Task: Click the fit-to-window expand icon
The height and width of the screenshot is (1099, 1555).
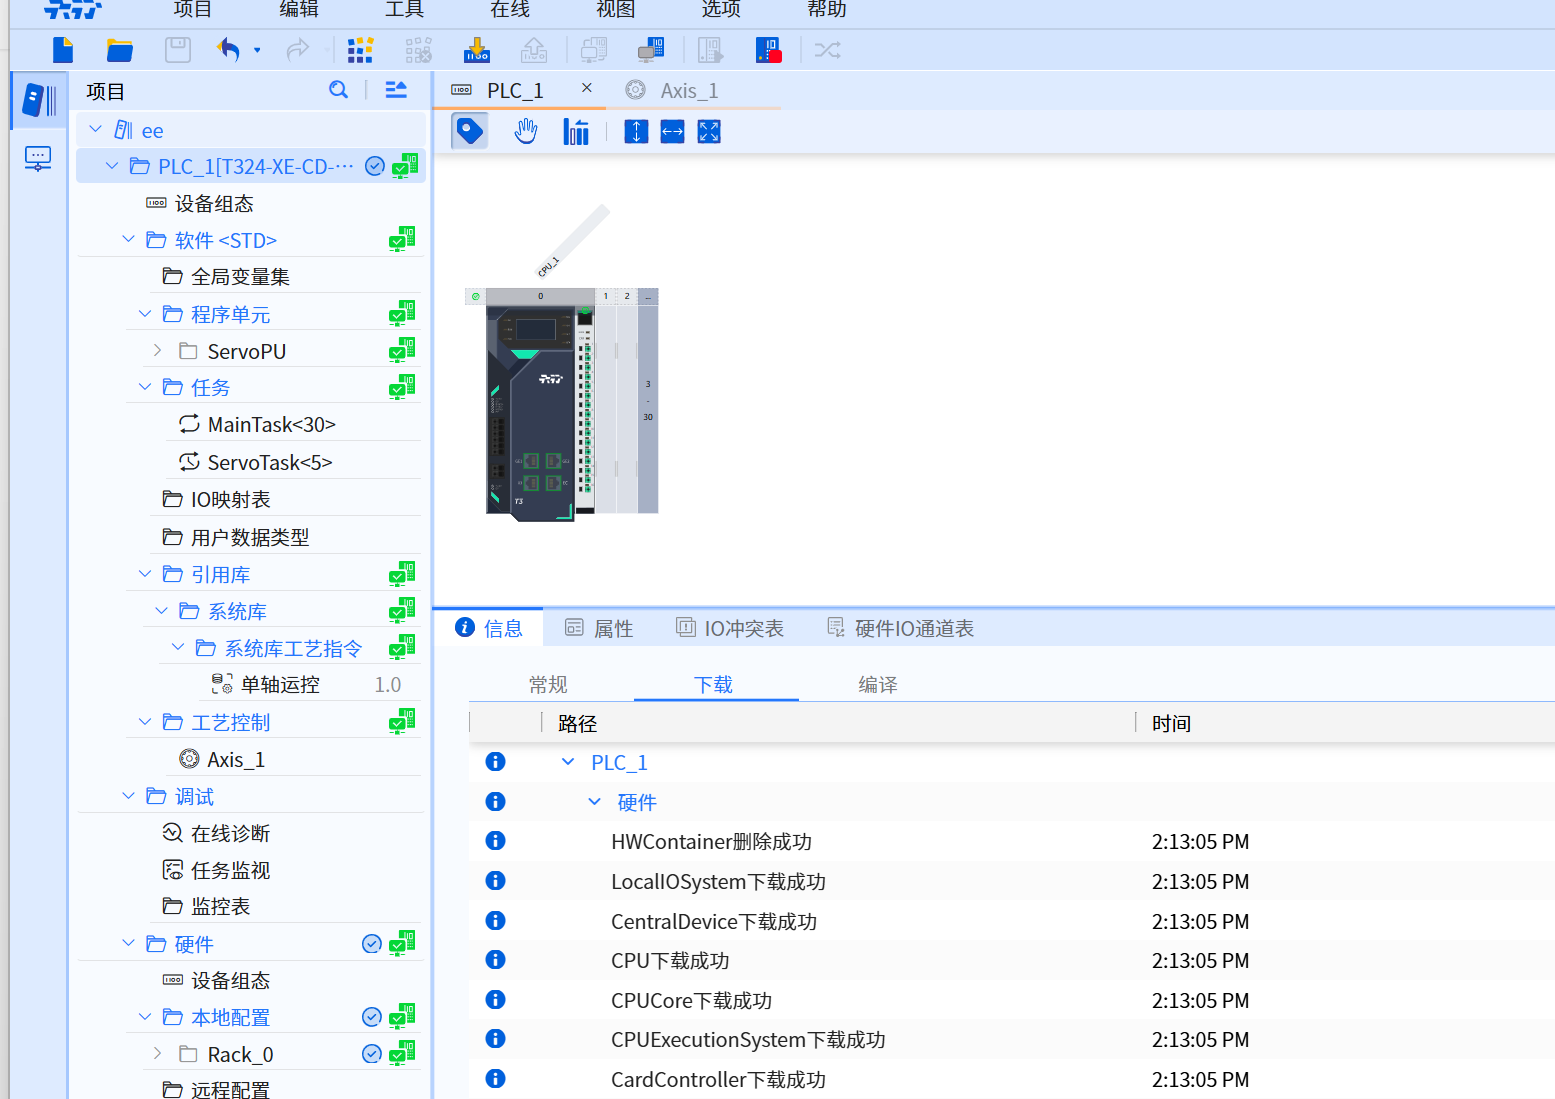Action: click(709, 131)
